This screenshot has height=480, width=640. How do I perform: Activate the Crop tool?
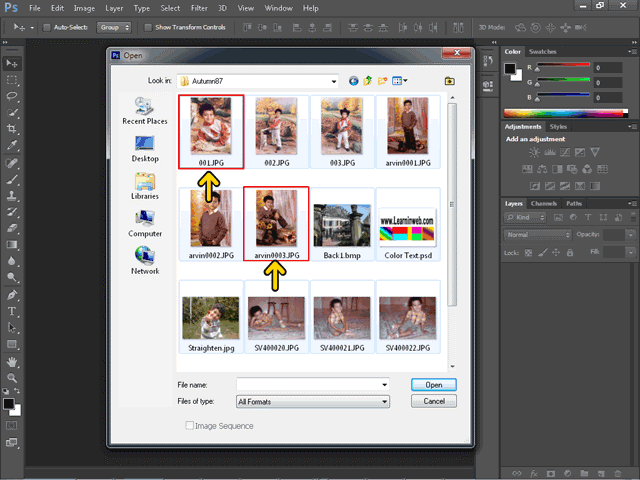coord(11,129)
